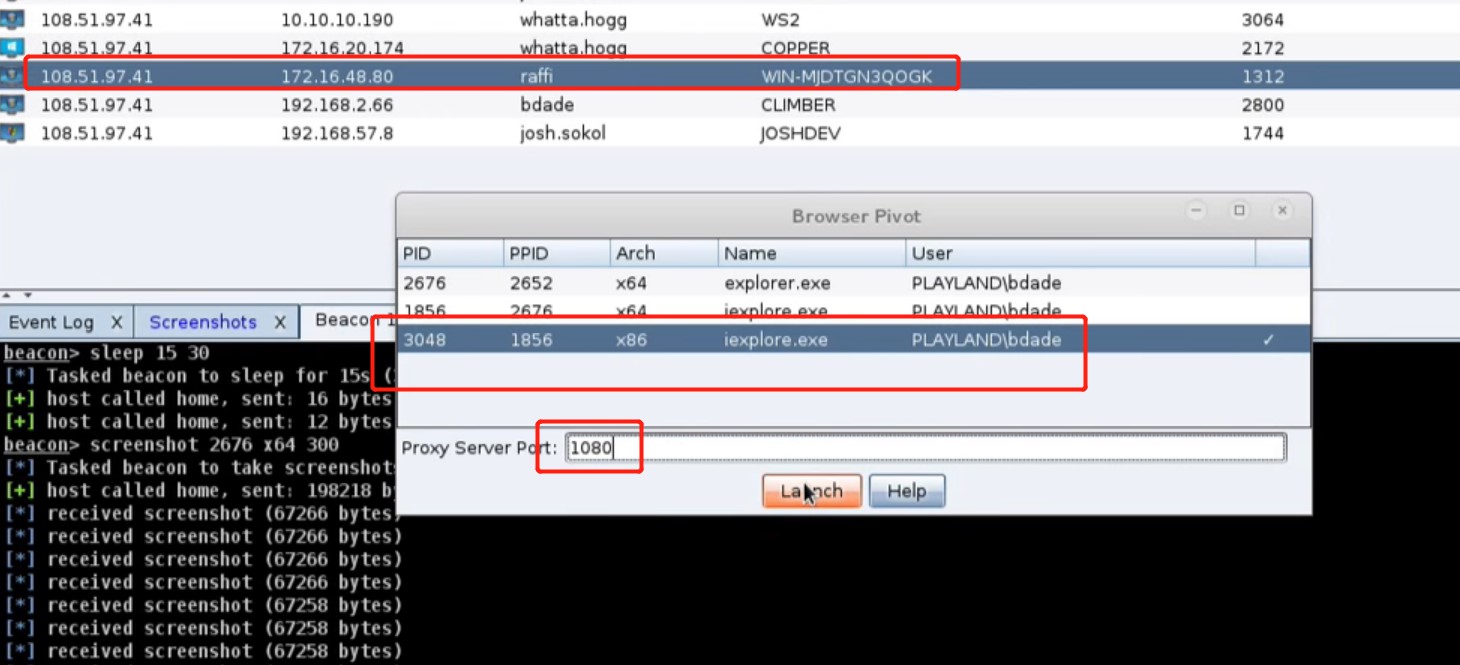Screen dimensions: 1460x665
Task: Click computer name JOSHDEV
Action: 801,132
